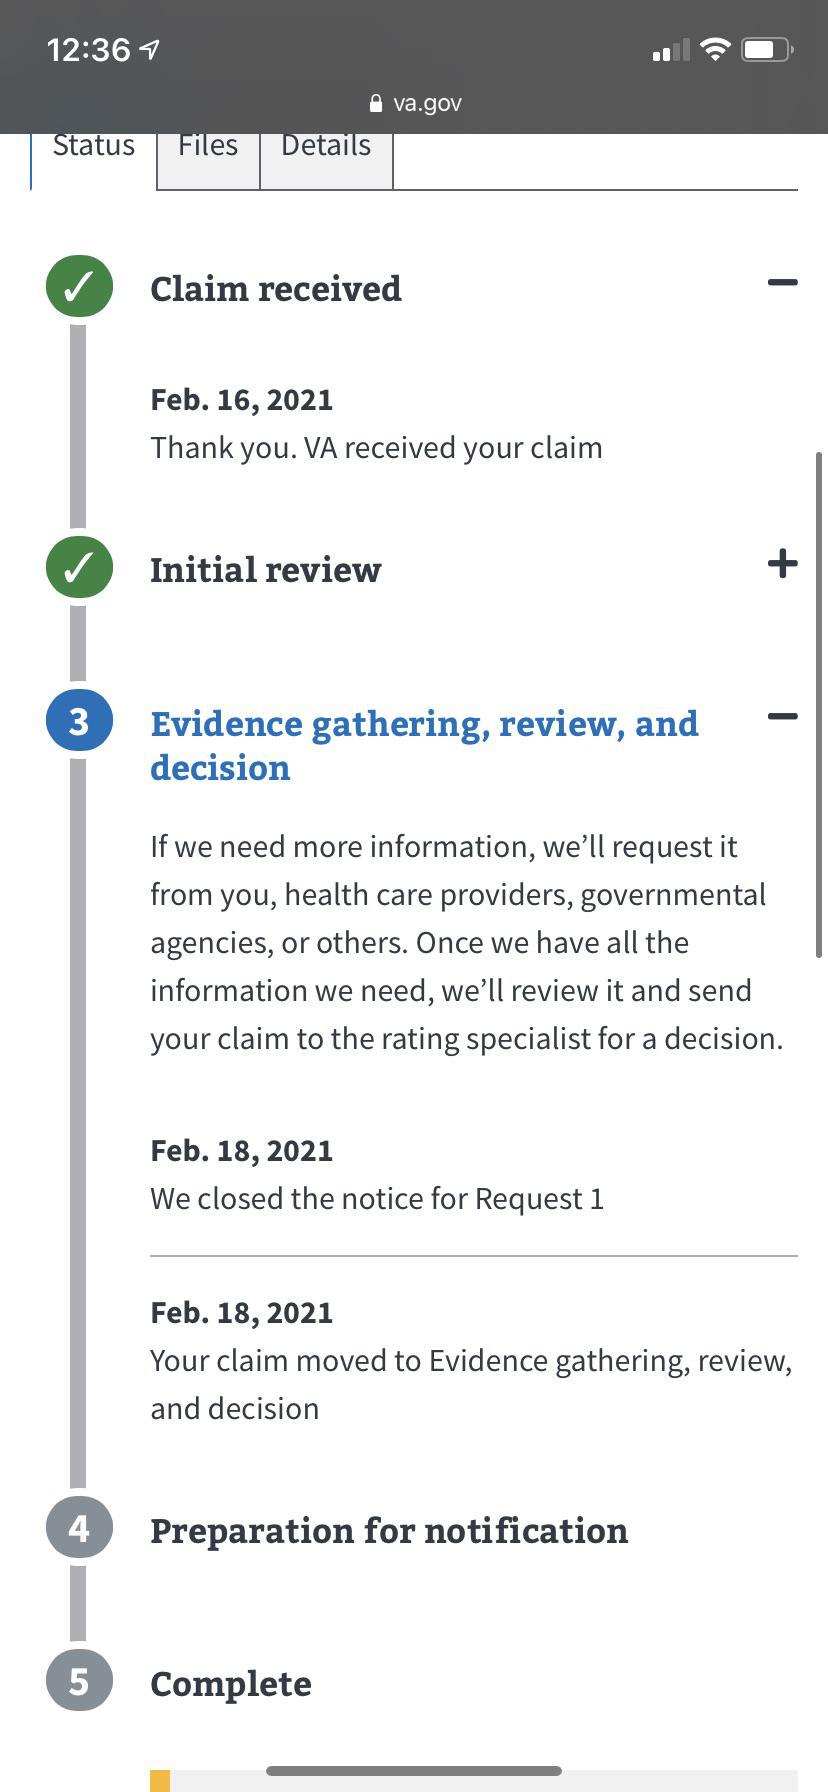Click the gray step 4 circle
The width and height of the screenshot is (828, 1792).
79,1529
